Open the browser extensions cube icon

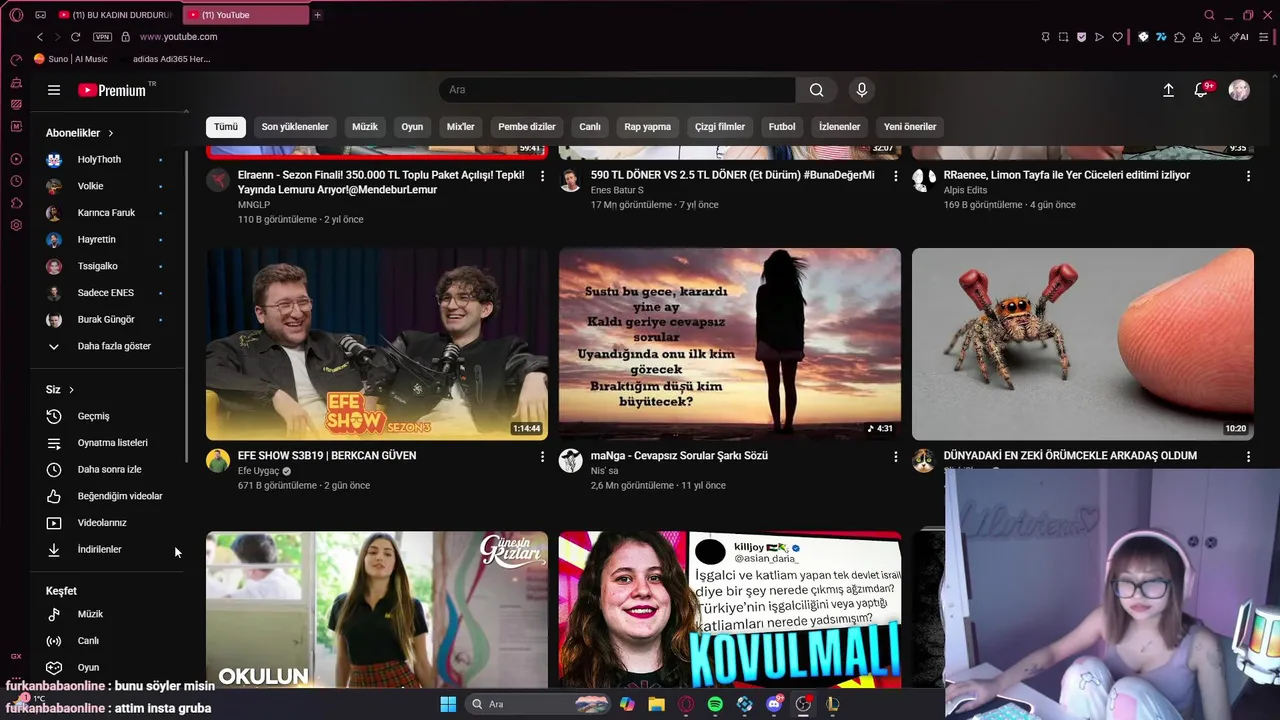click(1179, 37)
